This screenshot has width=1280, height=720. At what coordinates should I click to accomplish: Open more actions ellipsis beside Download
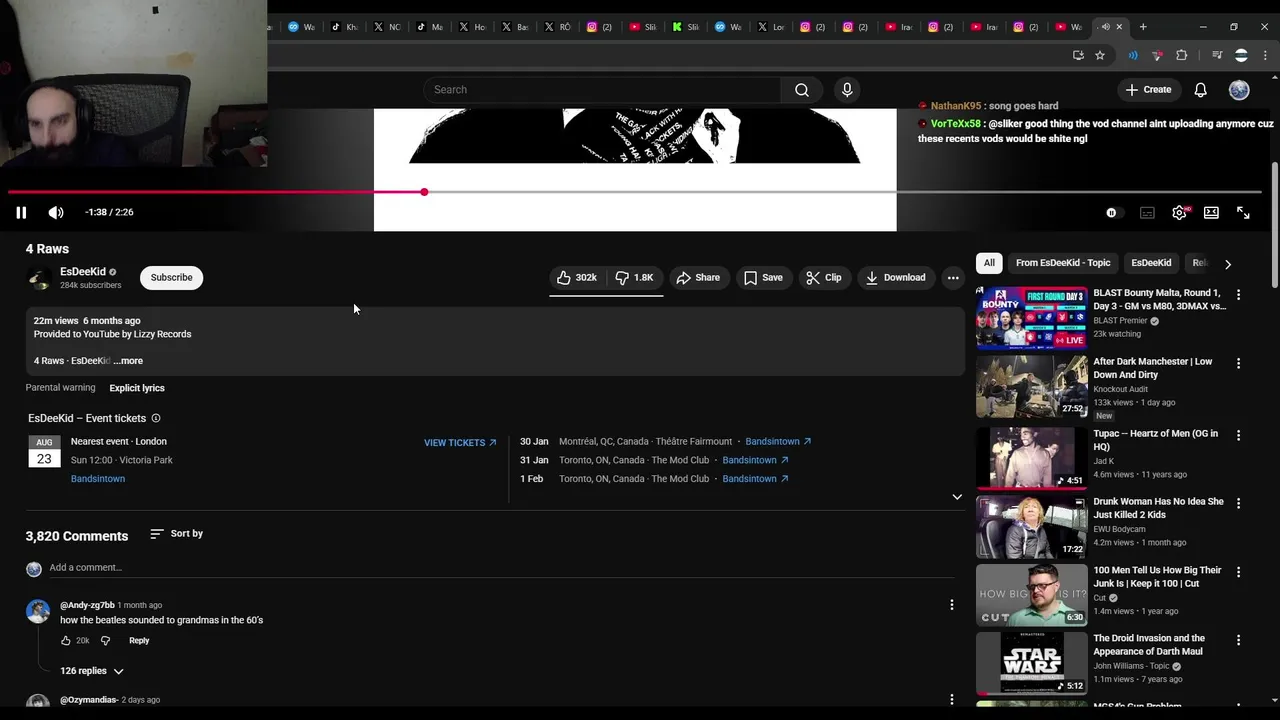[953, 277]
